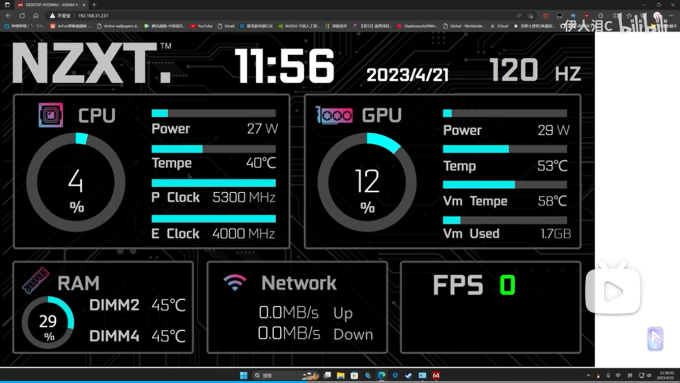Image resolution: width=680 pixels, height=383 pixels.
Task: Open the iCloud bookmark
Action: (499, 26)
